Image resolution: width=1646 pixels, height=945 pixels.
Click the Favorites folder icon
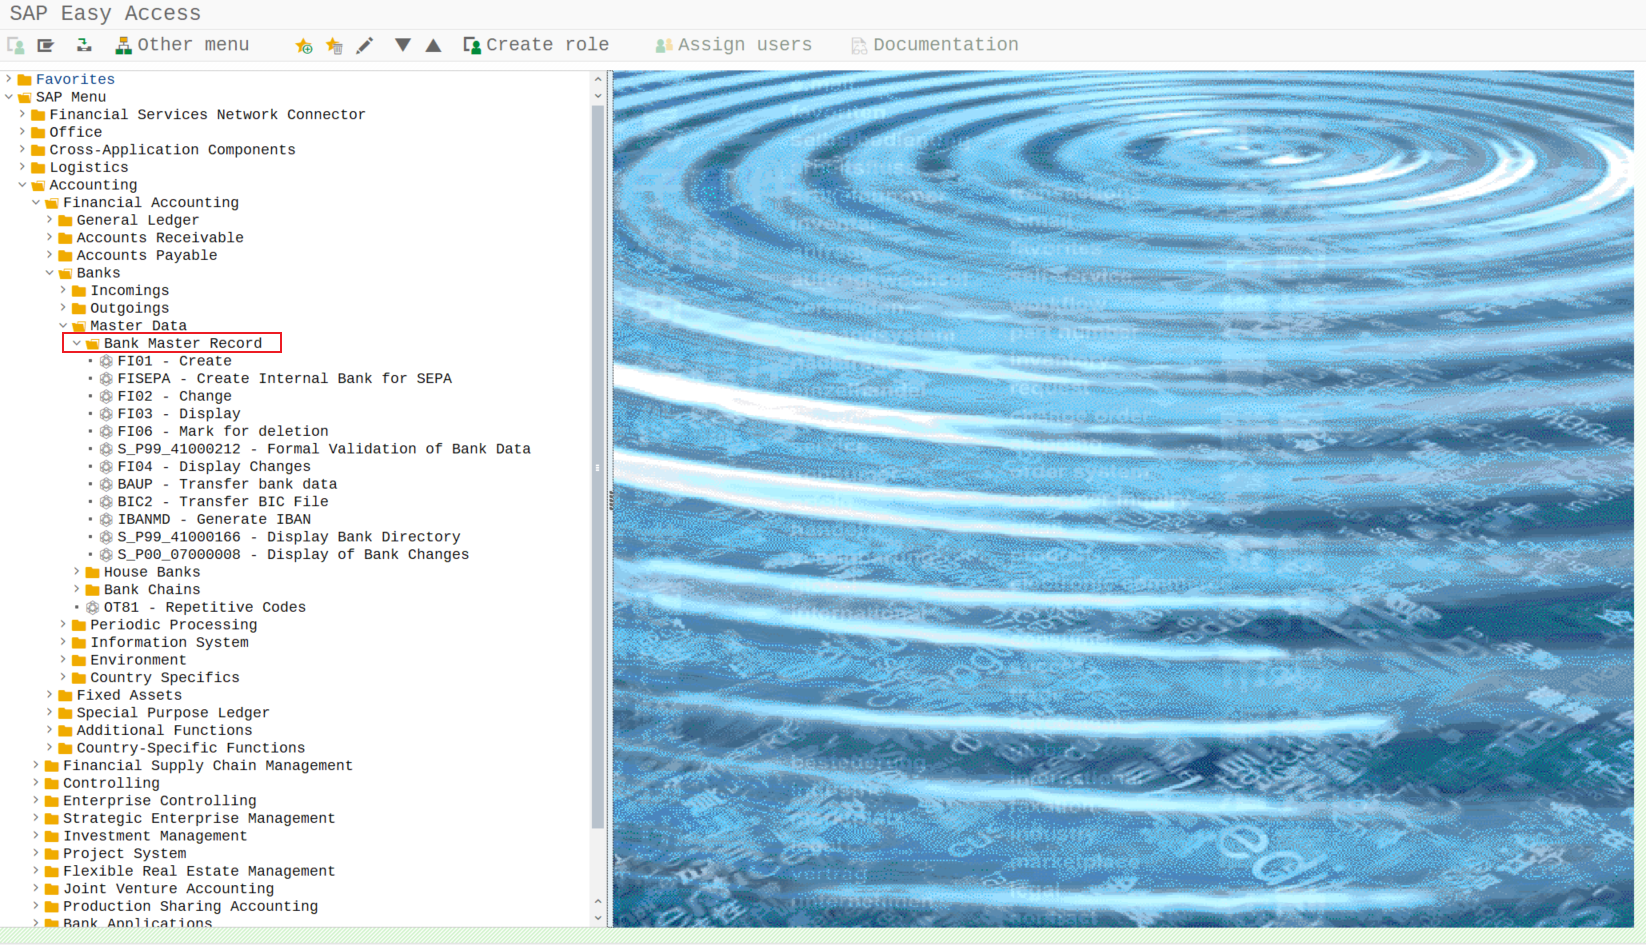pyautogui.click(x=24, y=80)
